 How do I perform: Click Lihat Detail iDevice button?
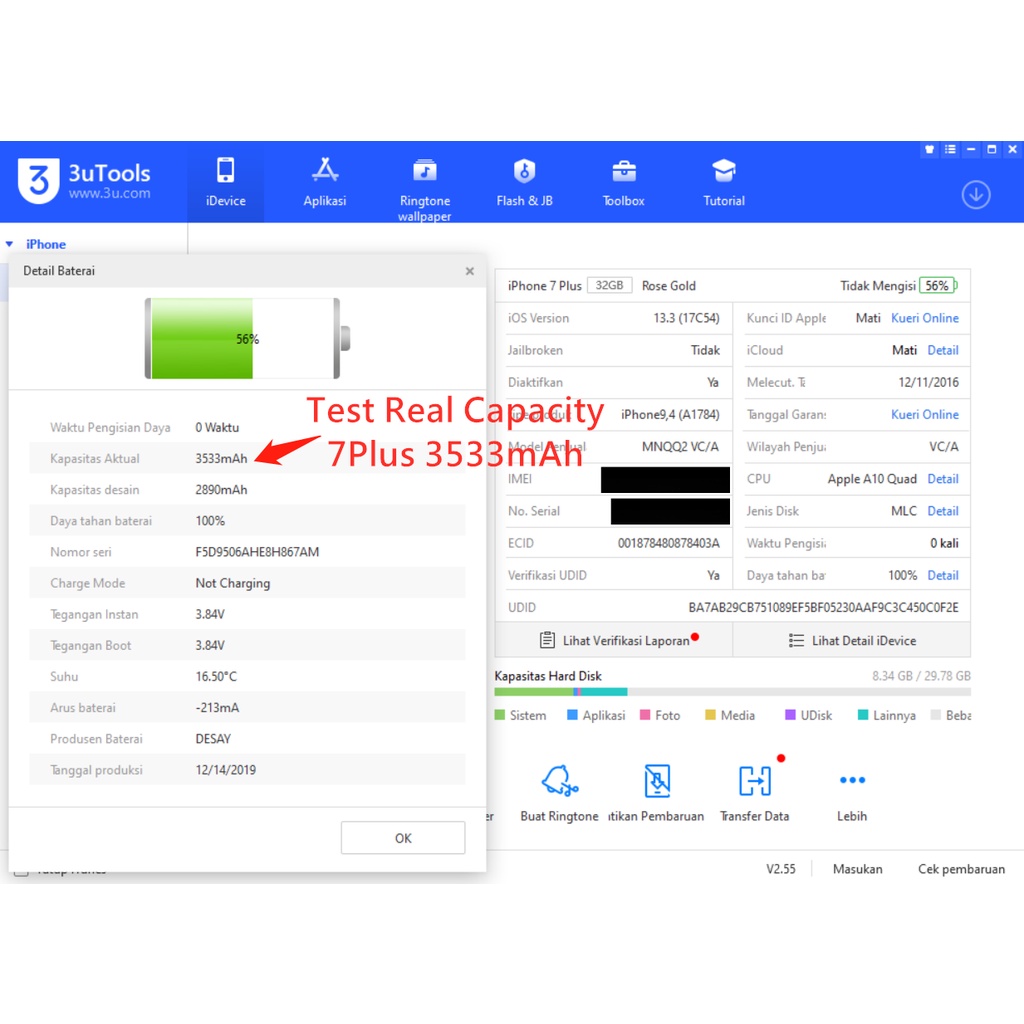click(x=852, y=641)
